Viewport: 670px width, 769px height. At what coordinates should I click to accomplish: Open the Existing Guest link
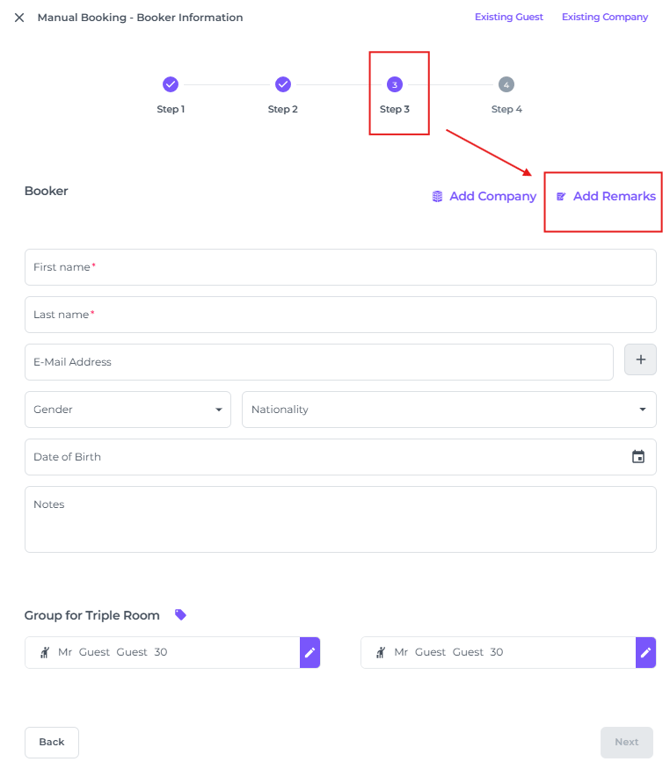point(509,17)
